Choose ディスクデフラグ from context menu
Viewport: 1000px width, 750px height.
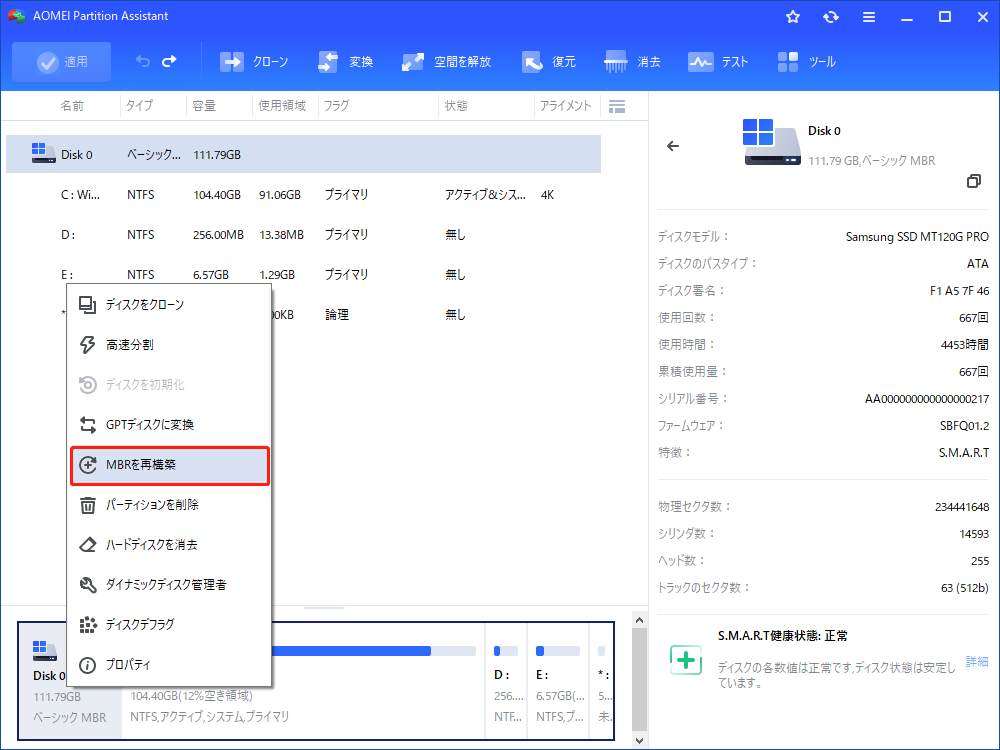click(170, 625)
